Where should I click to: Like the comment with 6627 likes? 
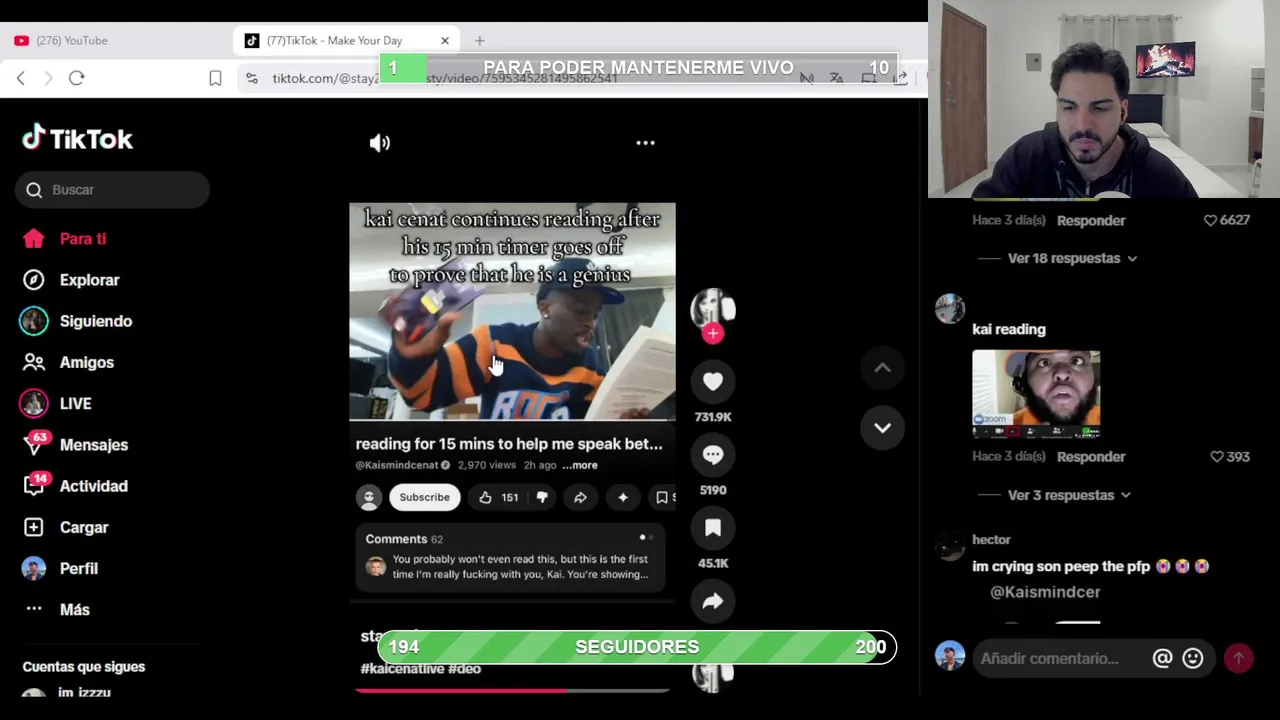coord(1211,220)
